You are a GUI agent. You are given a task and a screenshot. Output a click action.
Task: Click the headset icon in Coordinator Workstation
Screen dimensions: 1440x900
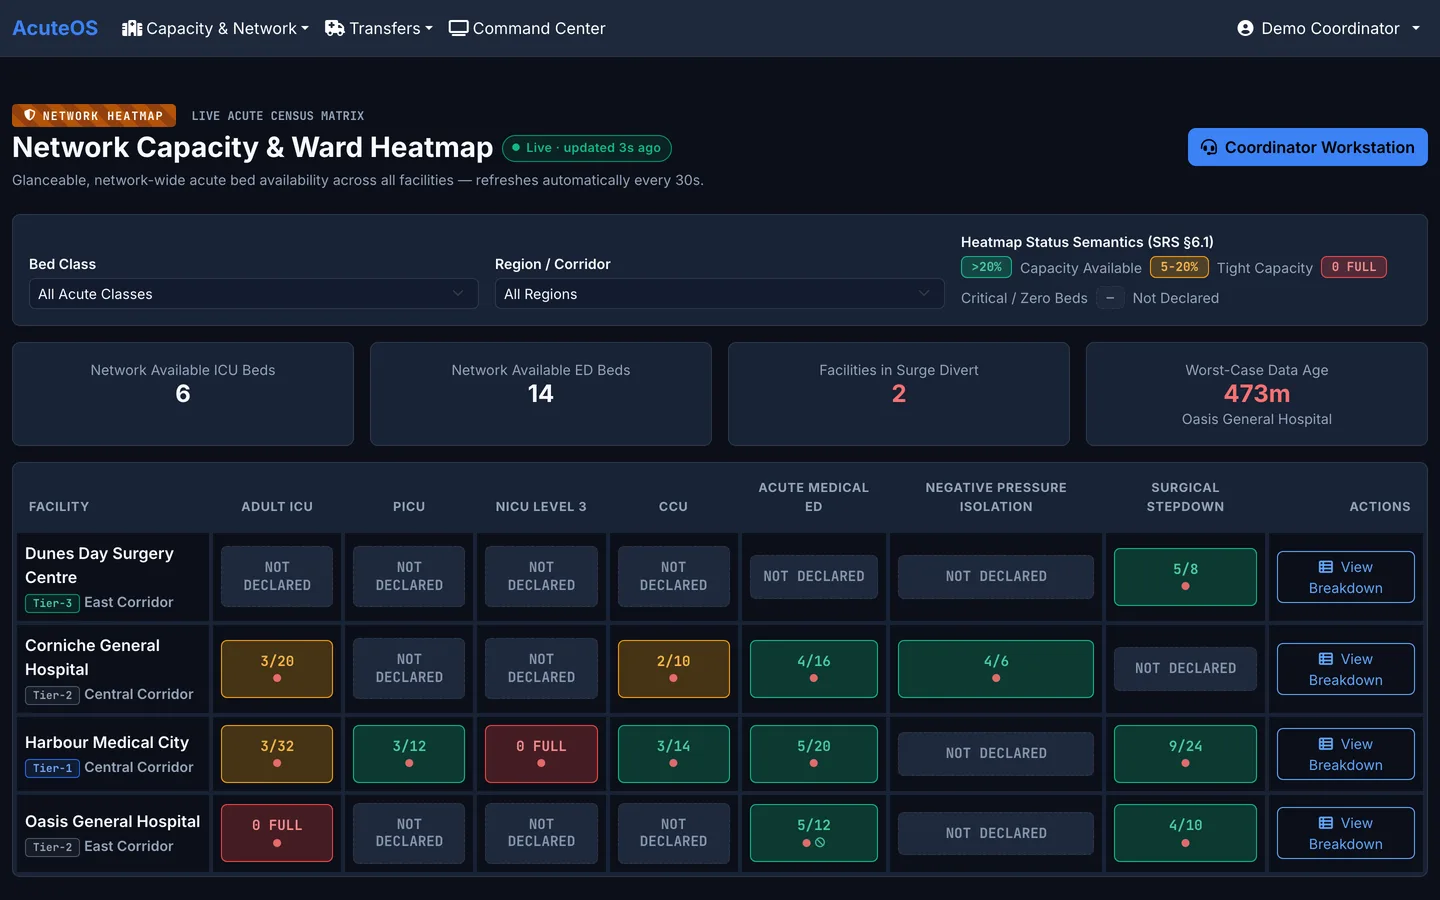(x=1209, y=148)
